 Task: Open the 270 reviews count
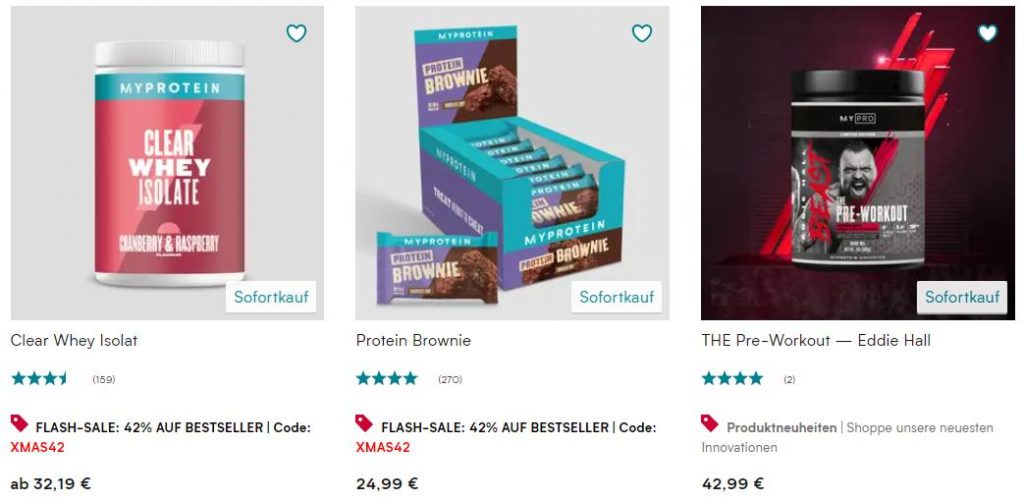(x=450, y=379)
